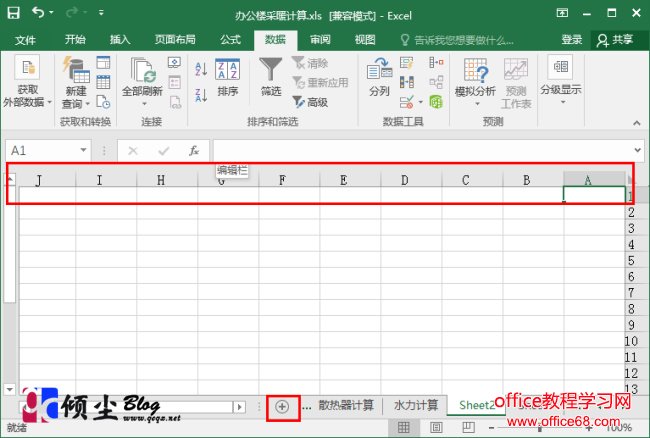Sort descending with the Z-A icon
The image size is (650, 438).
coord(201,95)
